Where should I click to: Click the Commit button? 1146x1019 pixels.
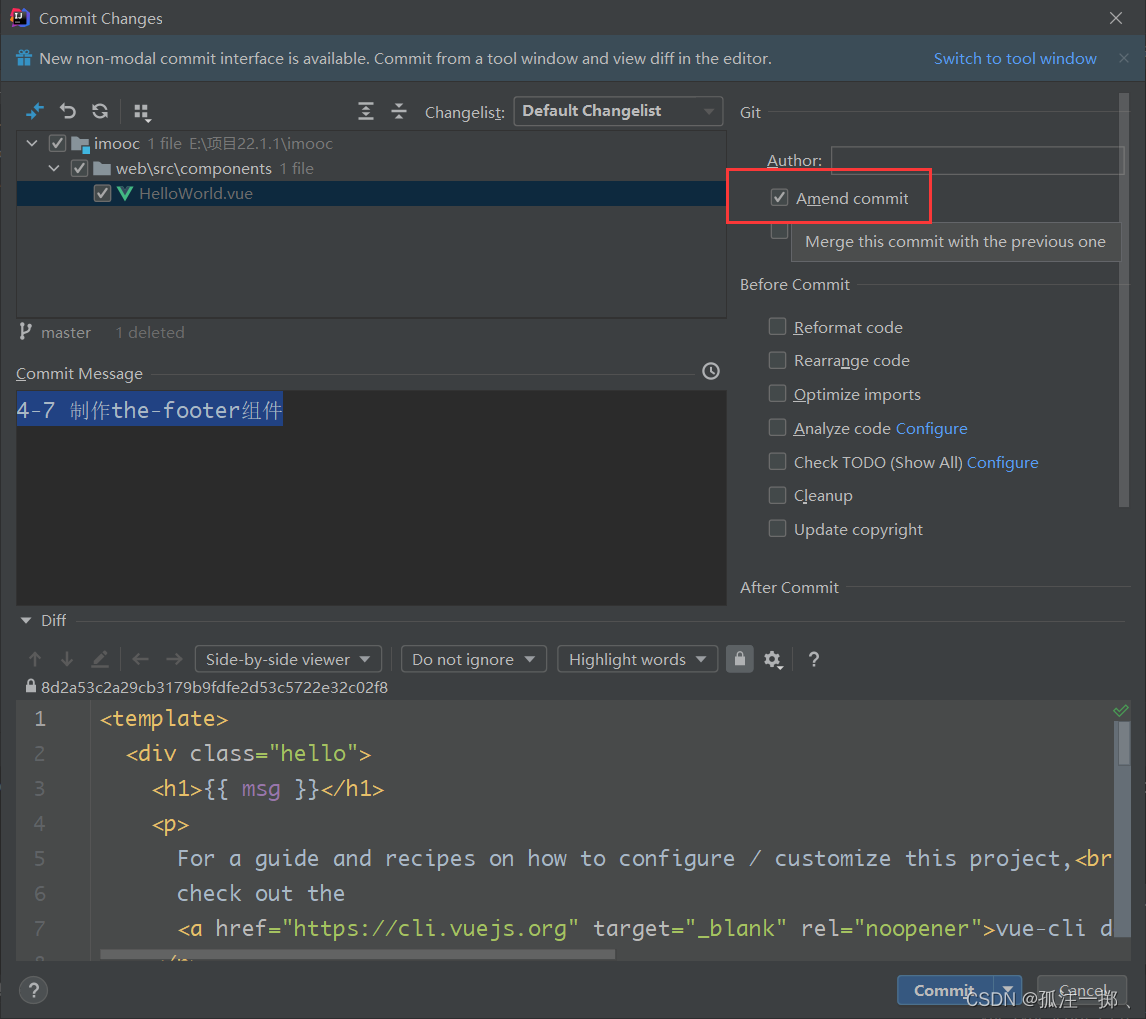point(944,990)
